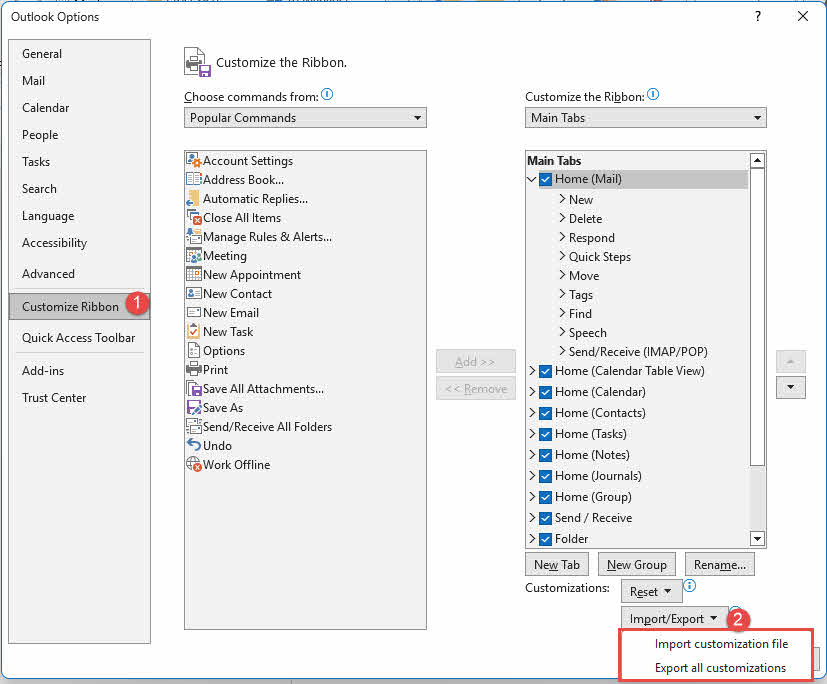Choose the Save As command icon
Screen dimensions: 827x684
click(196, 407)
